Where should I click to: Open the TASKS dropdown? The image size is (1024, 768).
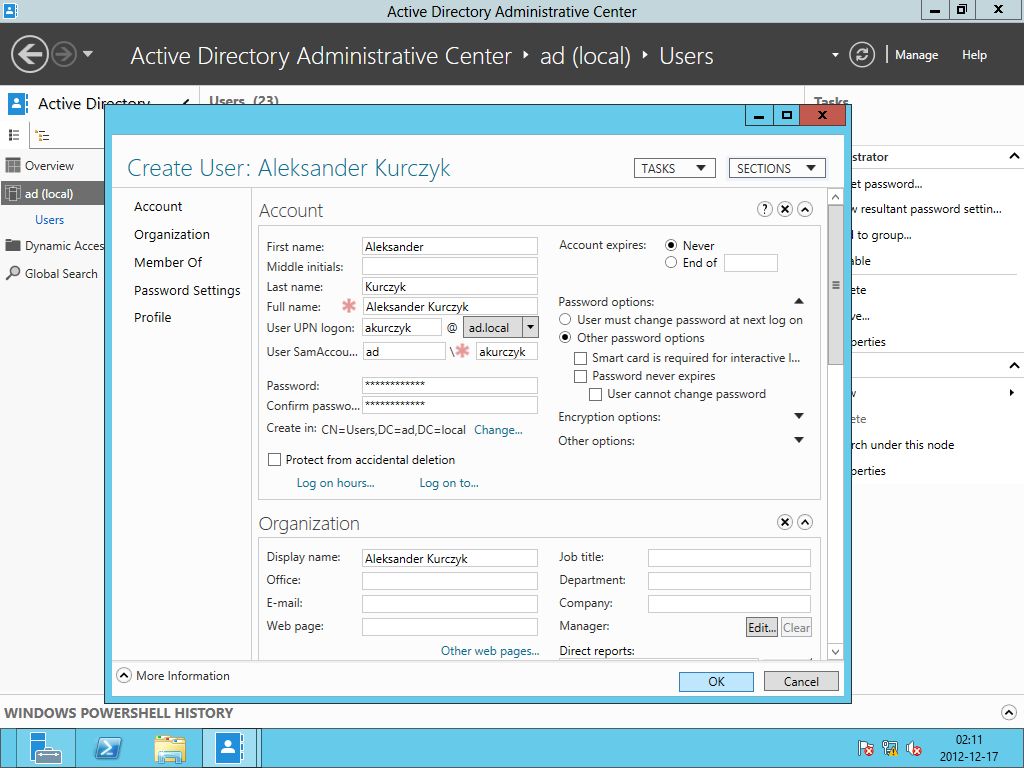(x=675, y=168)
